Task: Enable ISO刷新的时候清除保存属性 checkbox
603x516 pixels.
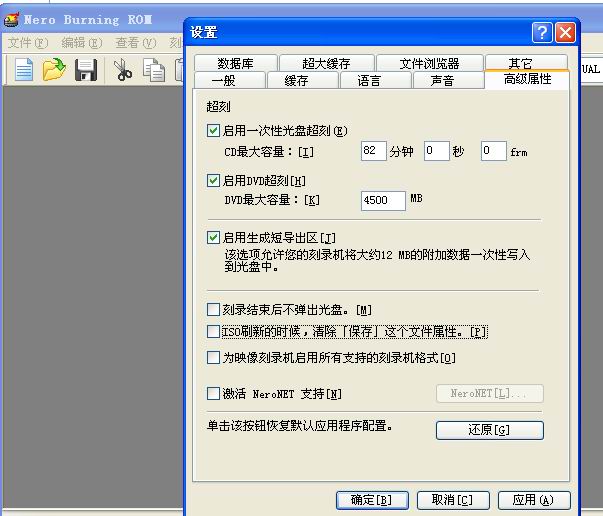Action: click(213, 331)
